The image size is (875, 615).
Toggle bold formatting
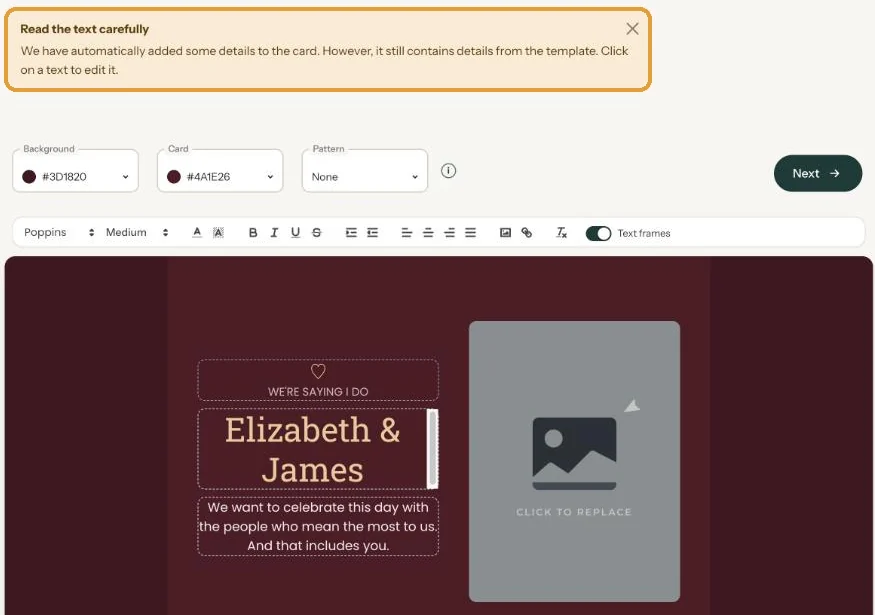click(x=253, y=233)
